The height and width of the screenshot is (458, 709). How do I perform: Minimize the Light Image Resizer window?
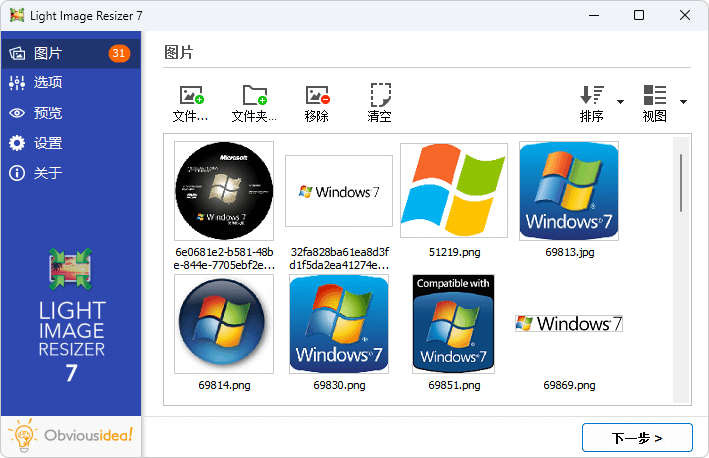[x=594, y=15]
